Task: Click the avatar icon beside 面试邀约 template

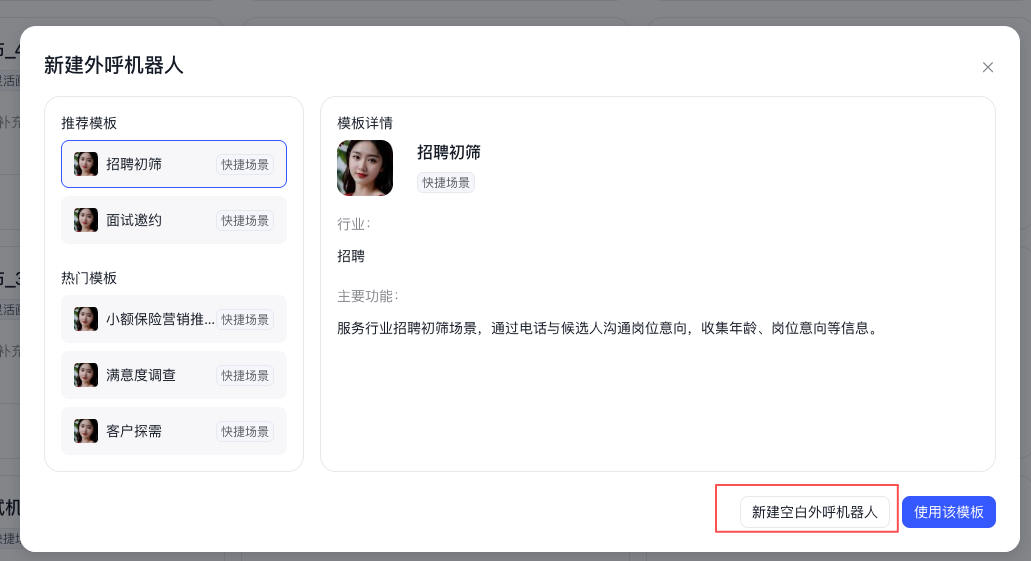Action: coord(86,220)
